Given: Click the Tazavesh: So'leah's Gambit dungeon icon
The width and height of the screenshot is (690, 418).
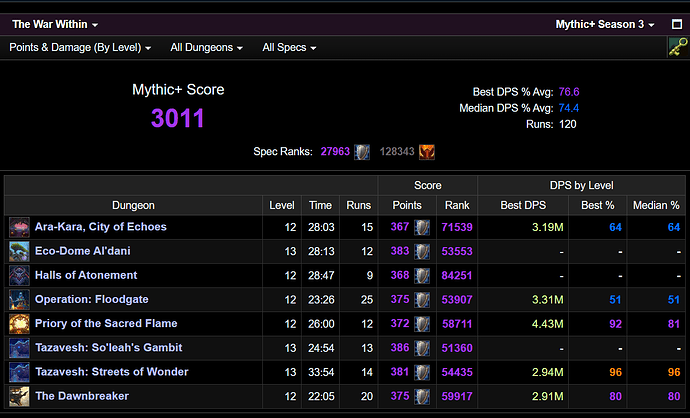Looking at the screenshot, I should (19, 348).
